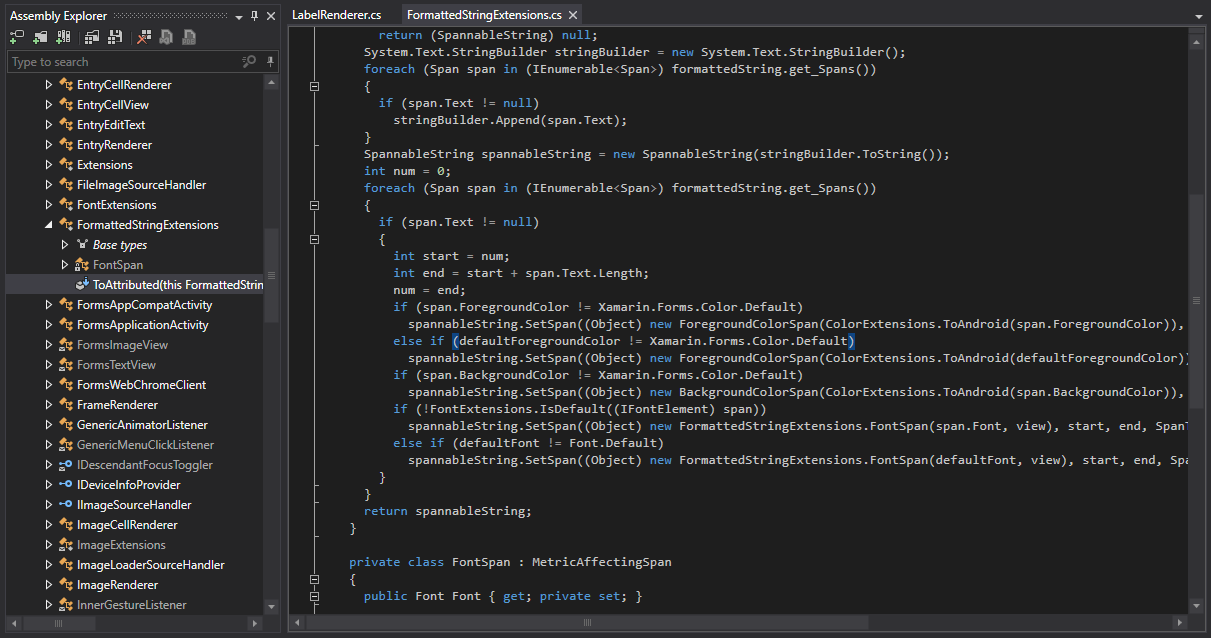Expand the IDeviceInfoProvider node arrow

tap(49, 485)
